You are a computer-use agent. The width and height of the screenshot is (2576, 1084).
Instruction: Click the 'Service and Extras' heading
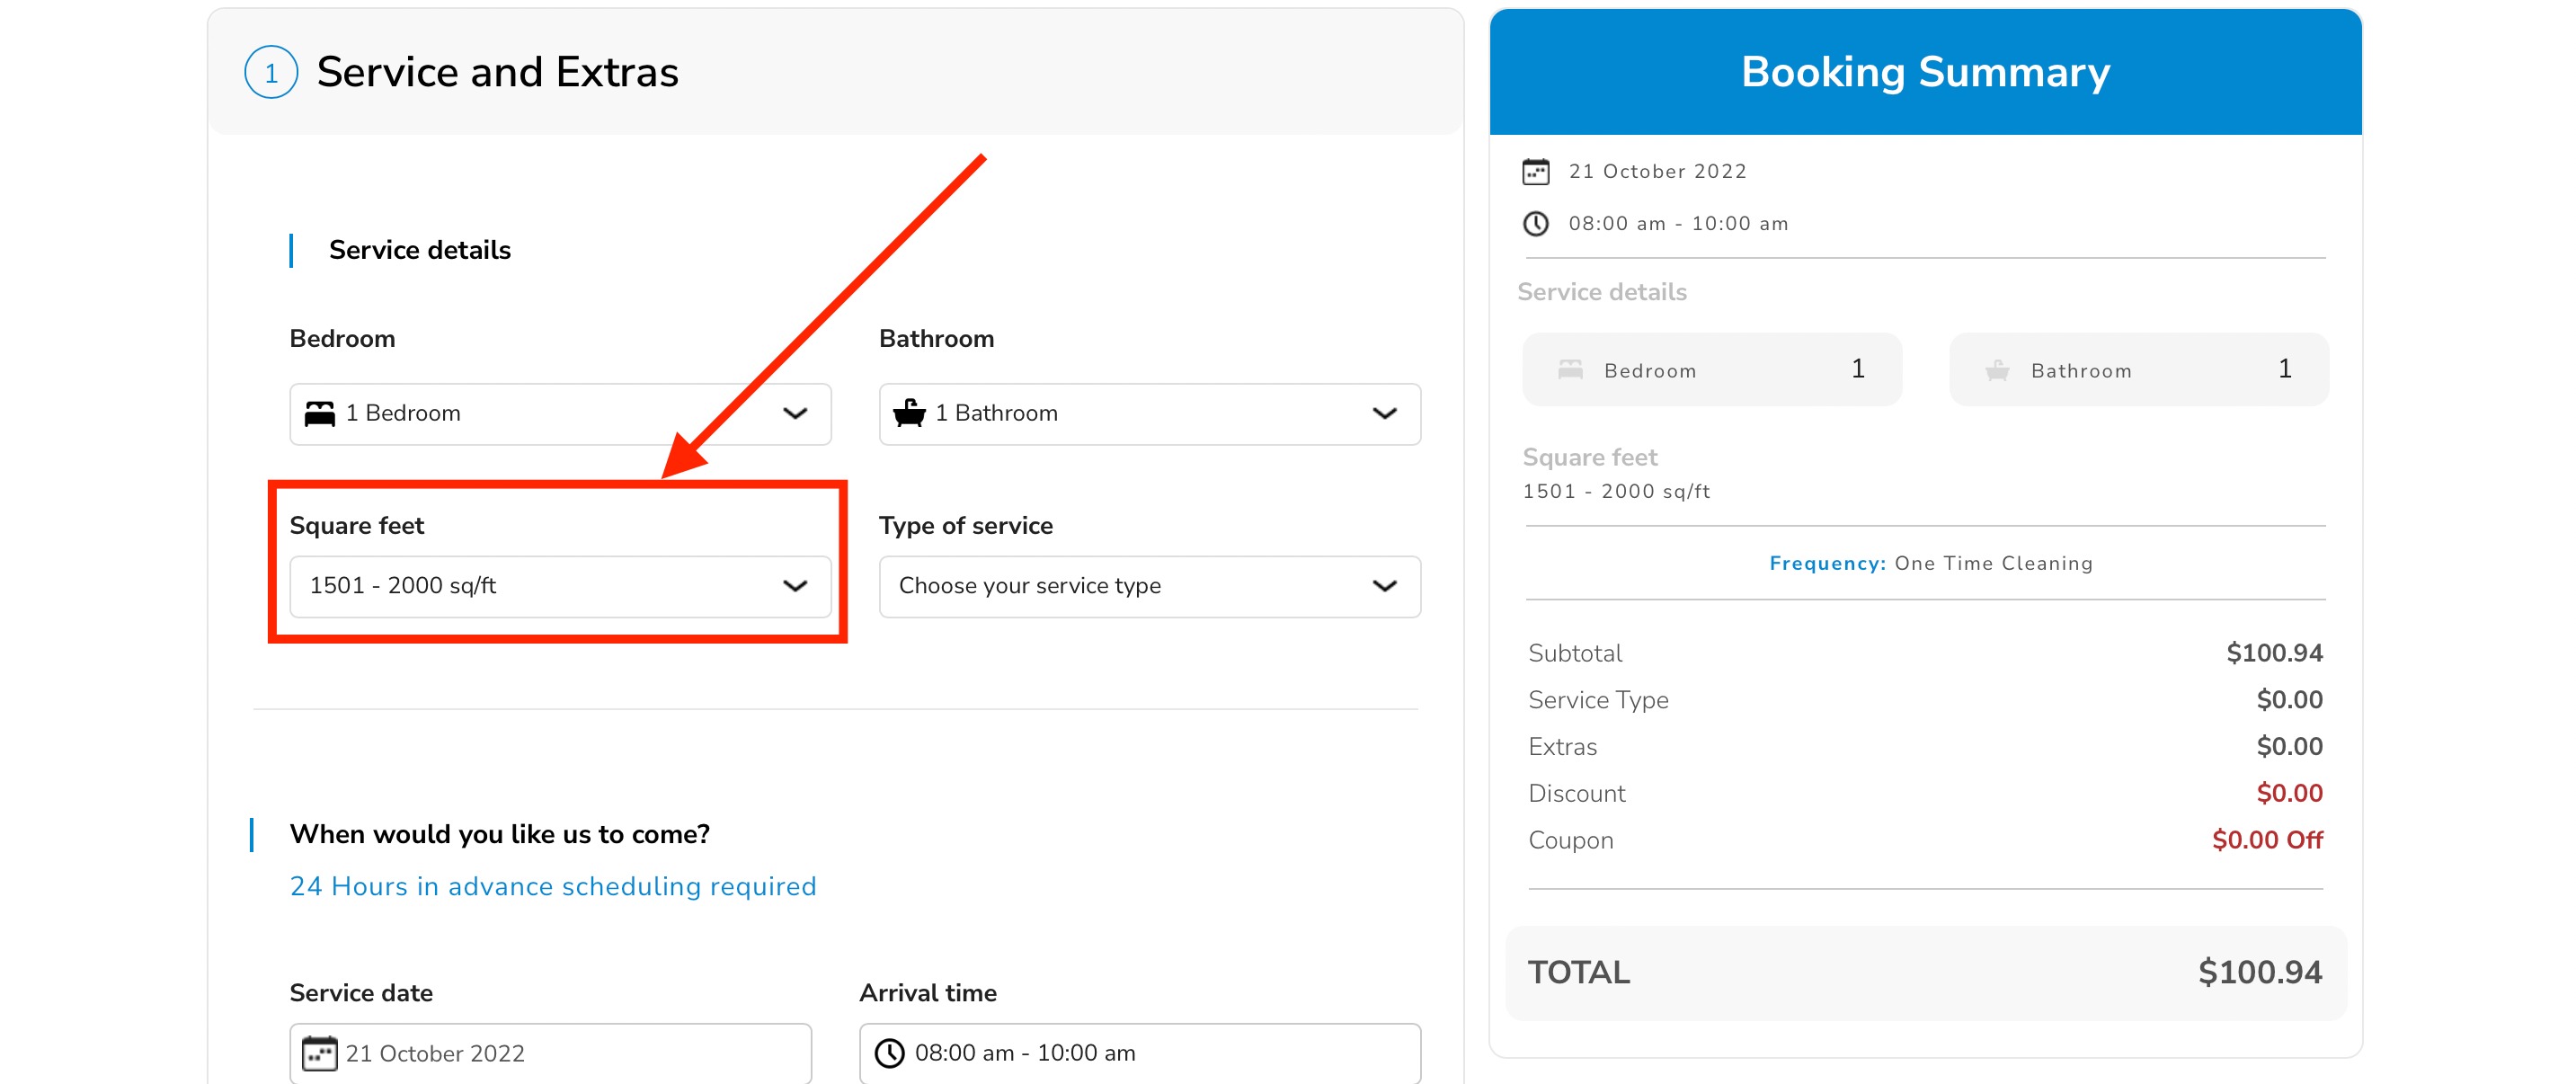(498, 72)
